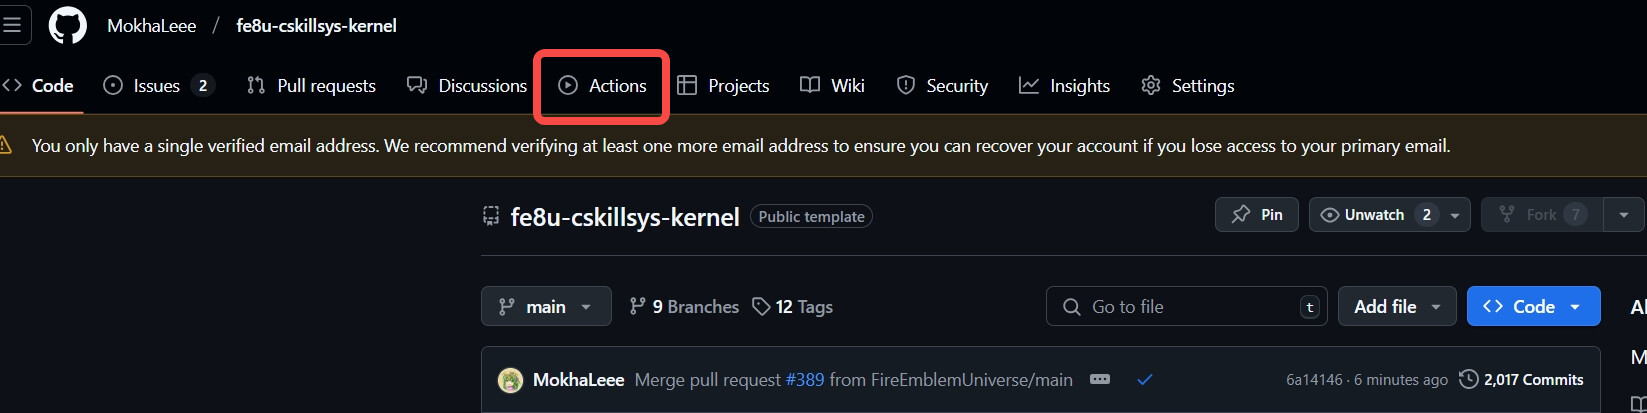View the 2,017 Commits history link
Screen dimensions: 1647x413
1521,380
